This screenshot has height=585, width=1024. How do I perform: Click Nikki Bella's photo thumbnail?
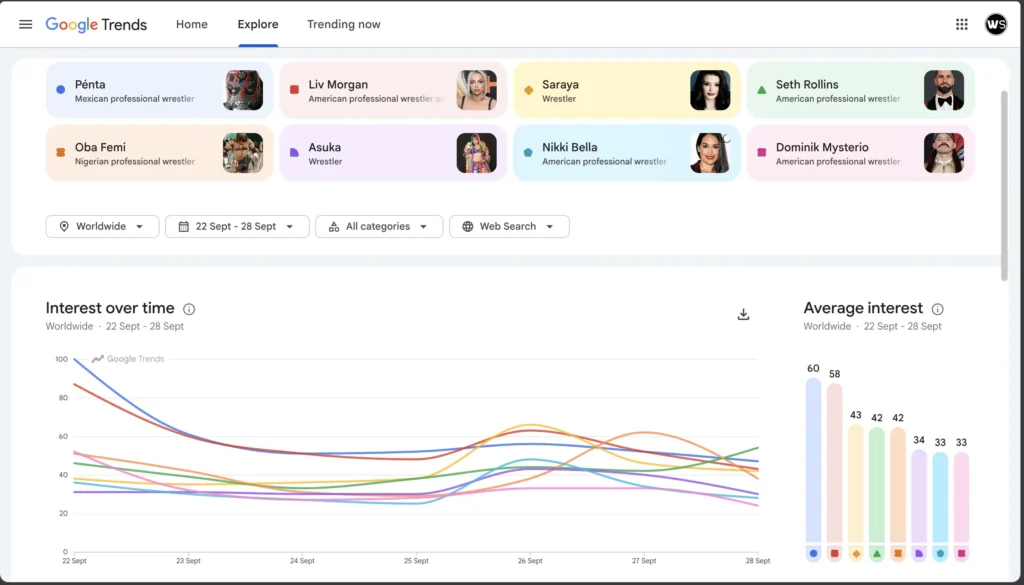click(711, 153)
